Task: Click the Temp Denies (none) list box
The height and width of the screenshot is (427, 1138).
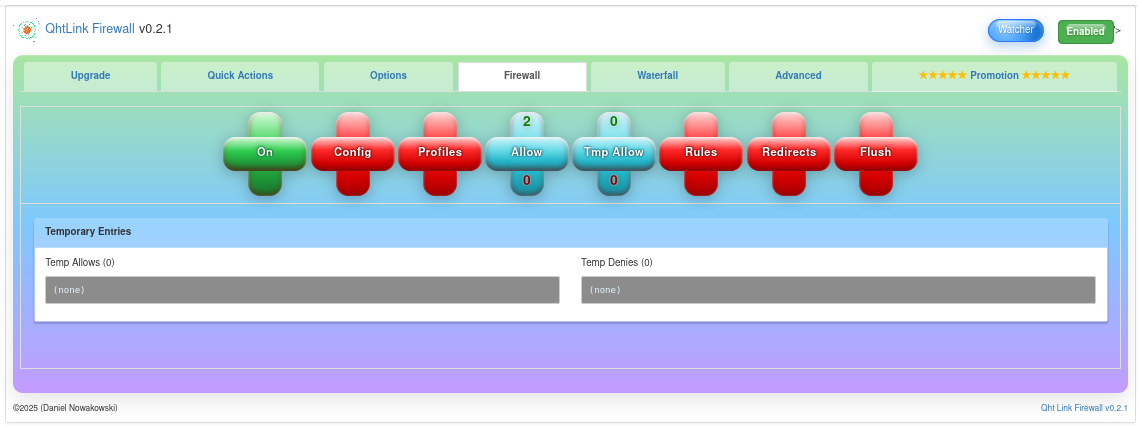Action: pos(838,290)
